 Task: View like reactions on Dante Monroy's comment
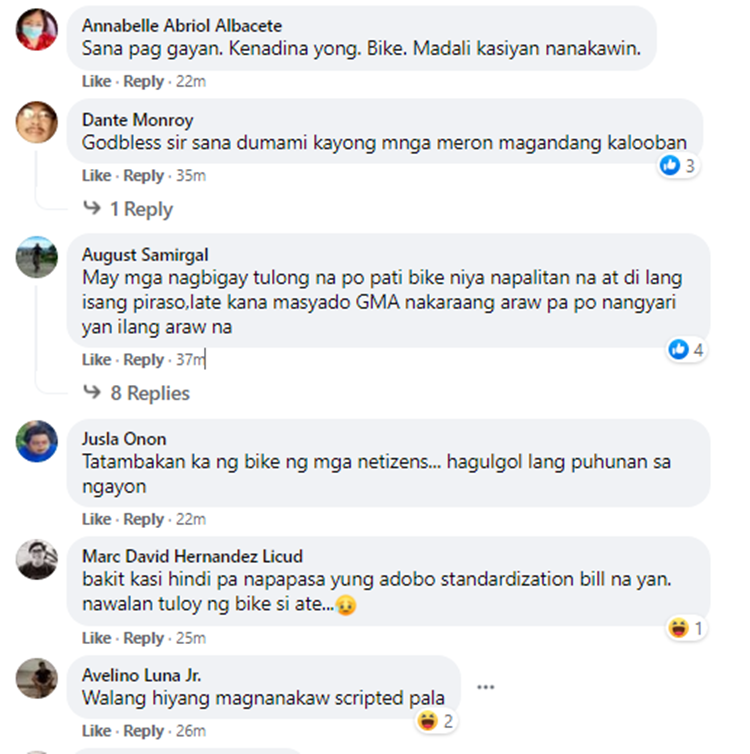677,166
